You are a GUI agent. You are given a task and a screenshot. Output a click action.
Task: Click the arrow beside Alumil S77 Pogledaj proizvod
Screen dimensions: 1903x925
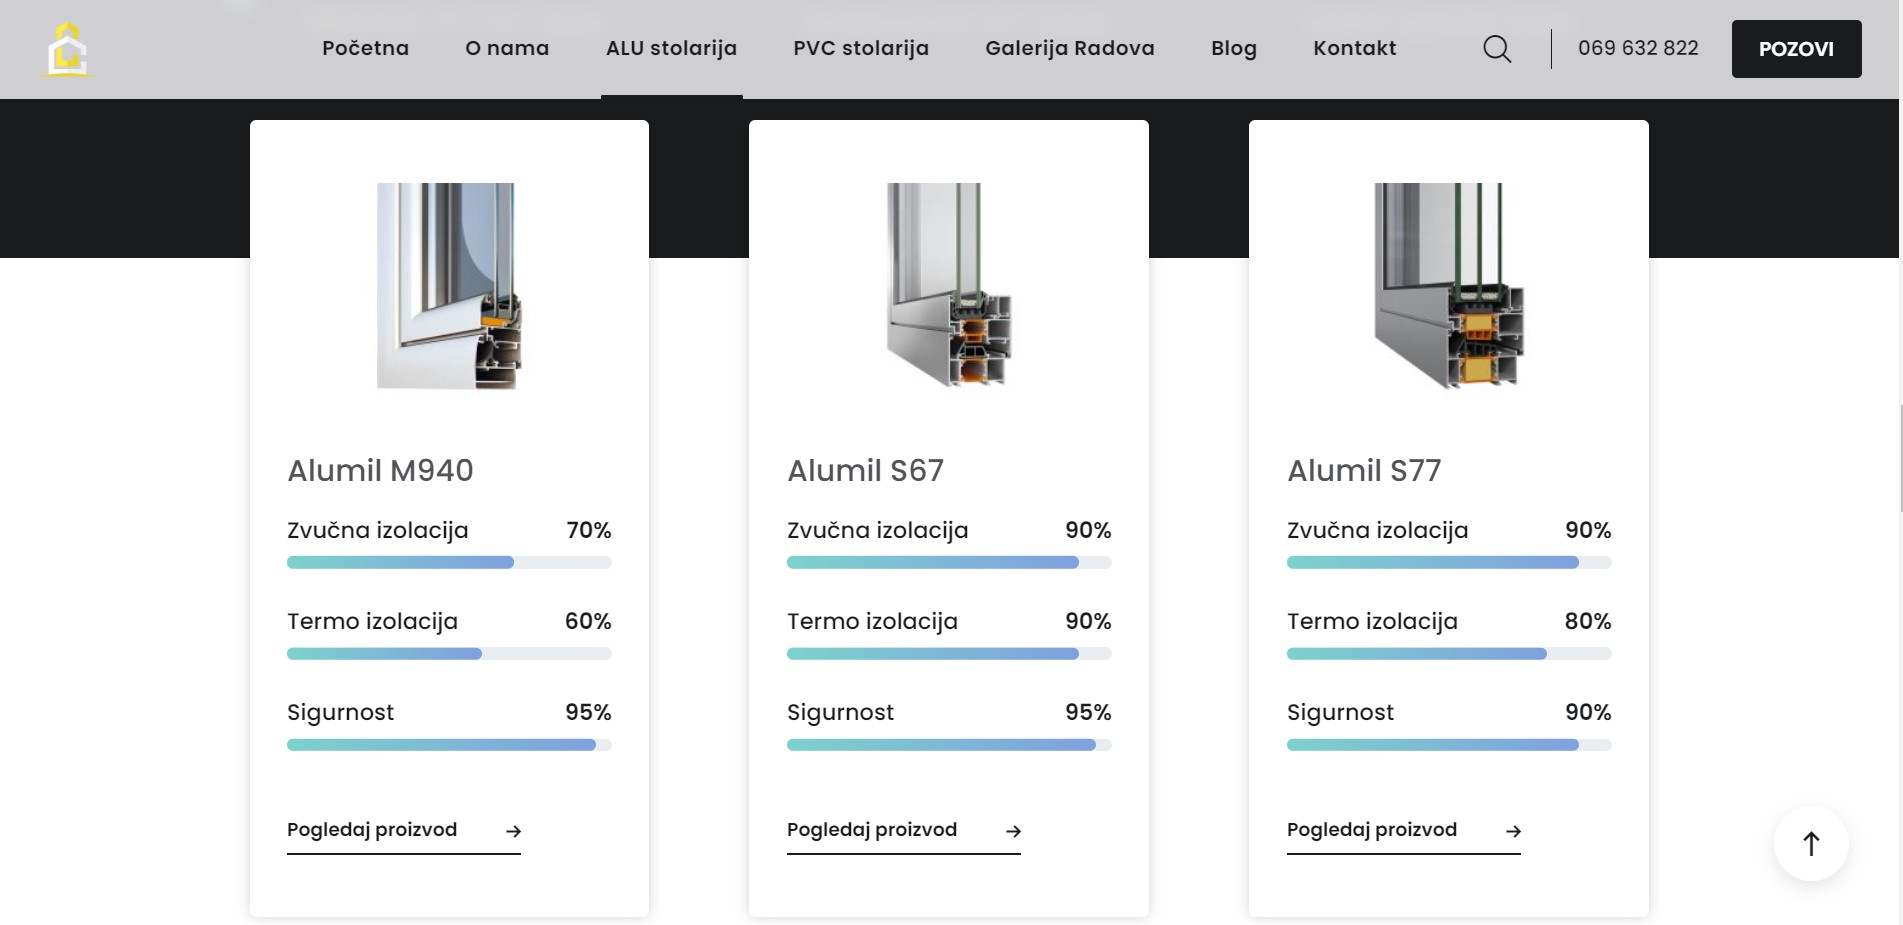(1513, 831)
